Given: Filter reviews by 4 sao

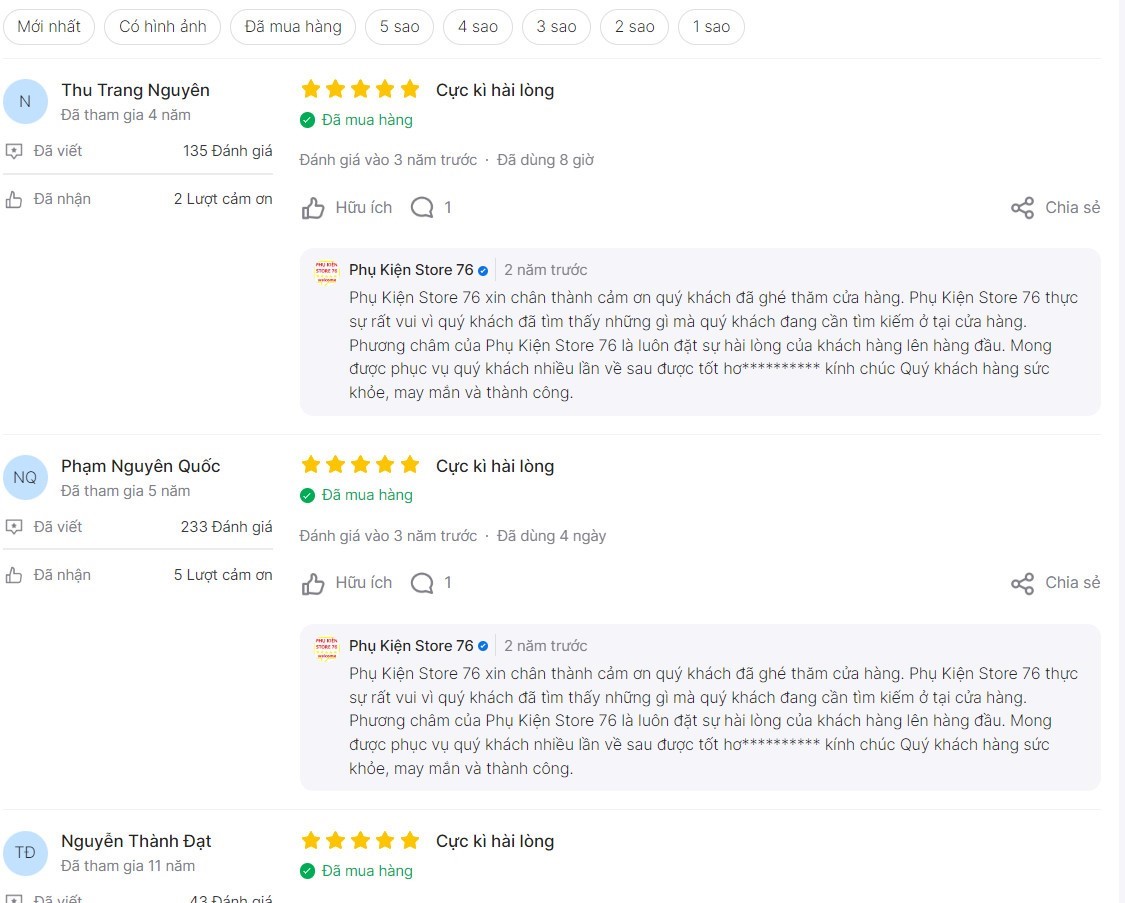Looking at the screenshot, I should tap(478, 27).
